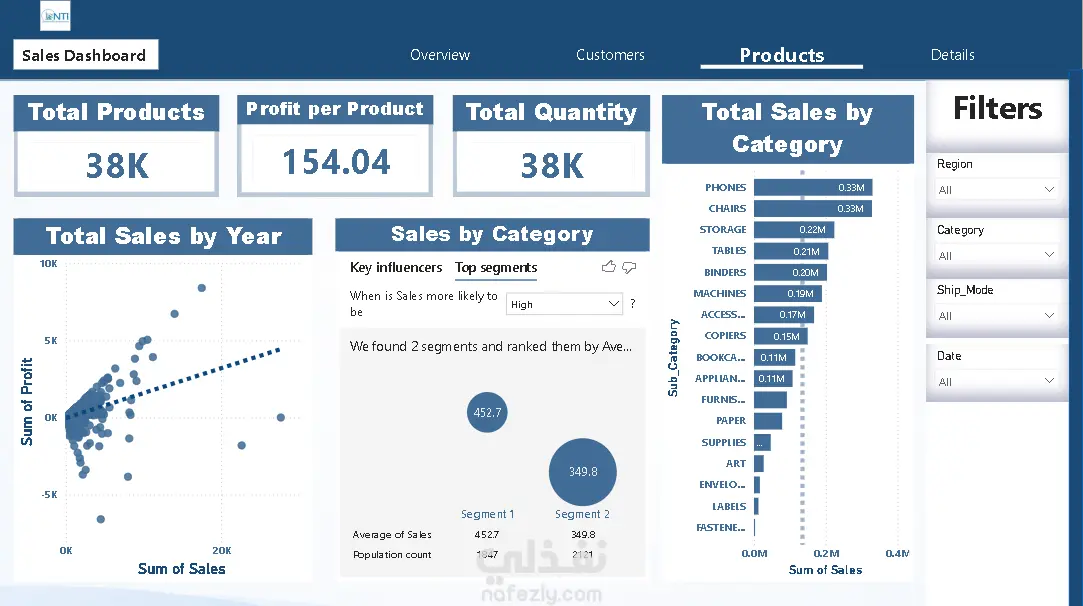Expand the Date filter dropdown
Viewport: 1083px width, 606px height.
click(x=995, y=381)
